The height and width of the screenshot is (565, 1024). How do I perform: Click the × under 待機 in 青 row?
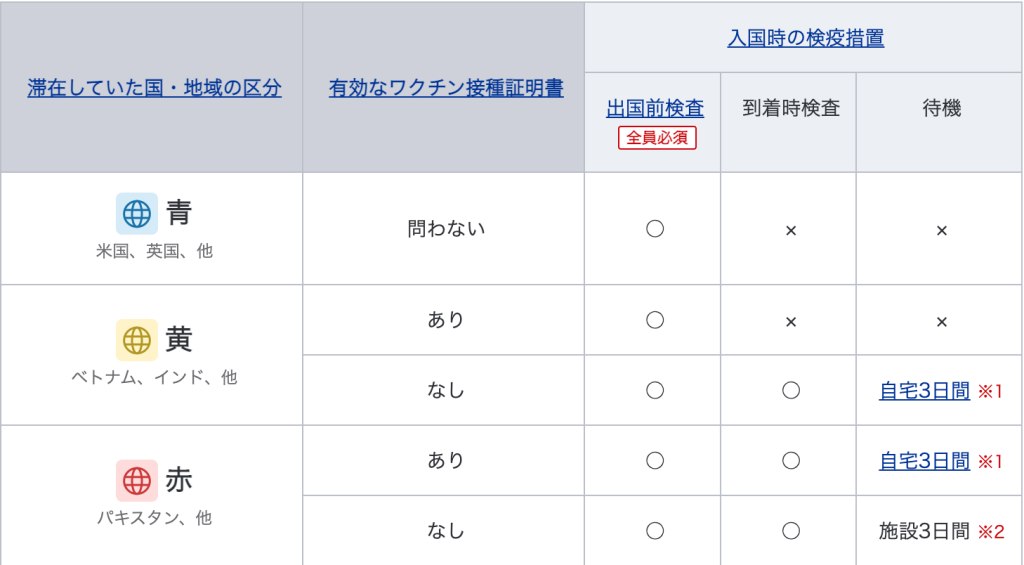coord(942,231)
